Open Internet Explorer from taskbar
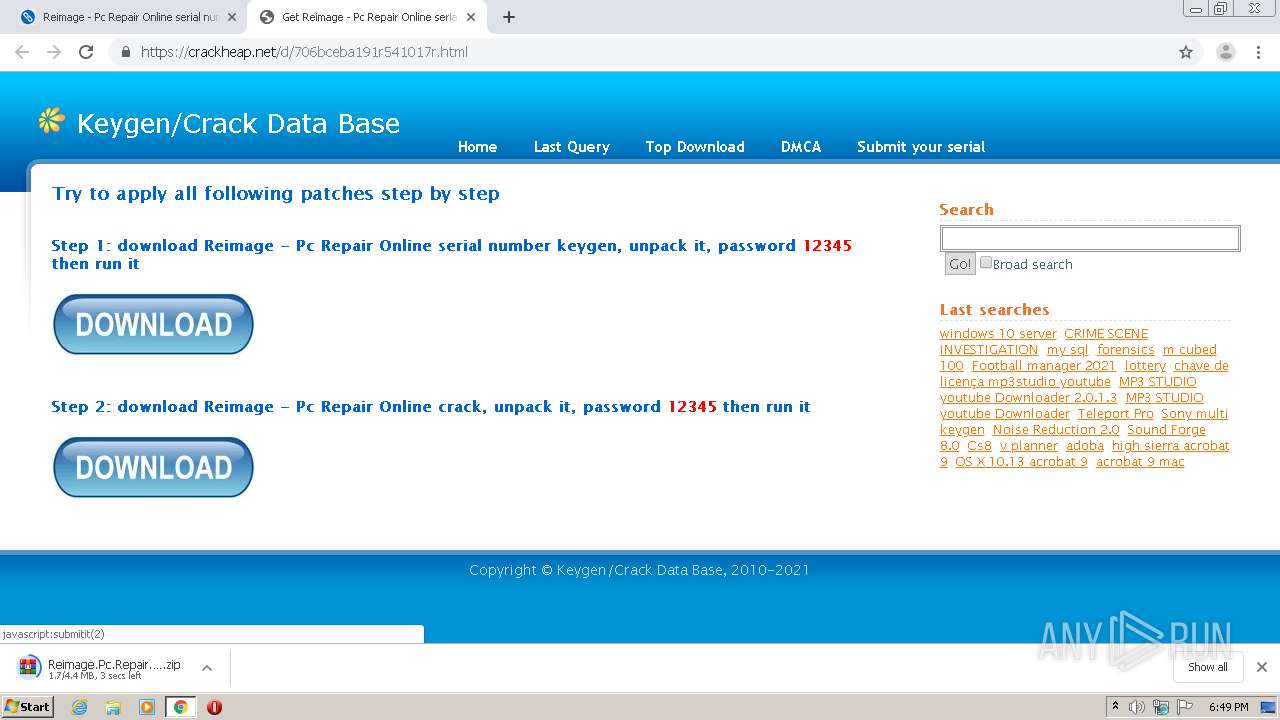The image size is (1280, 720). (x=79, y=707)
